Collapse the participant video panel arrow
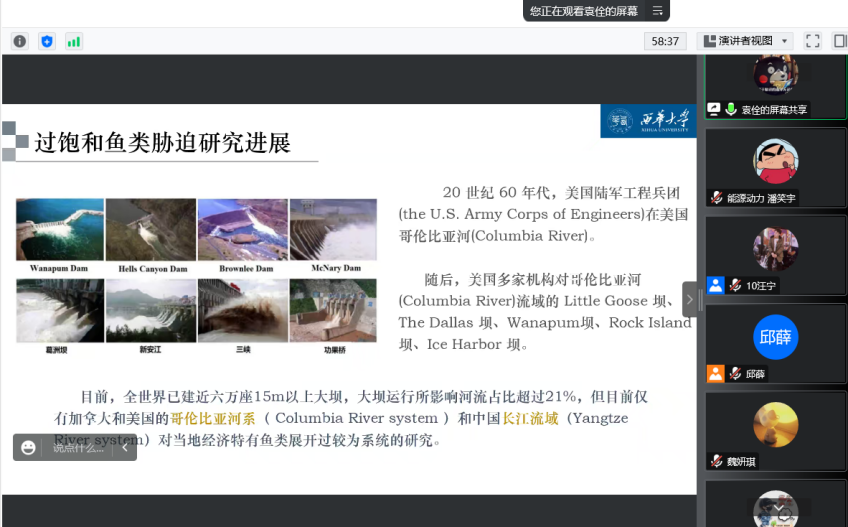The image size is (848, 527). pos(690,299)
